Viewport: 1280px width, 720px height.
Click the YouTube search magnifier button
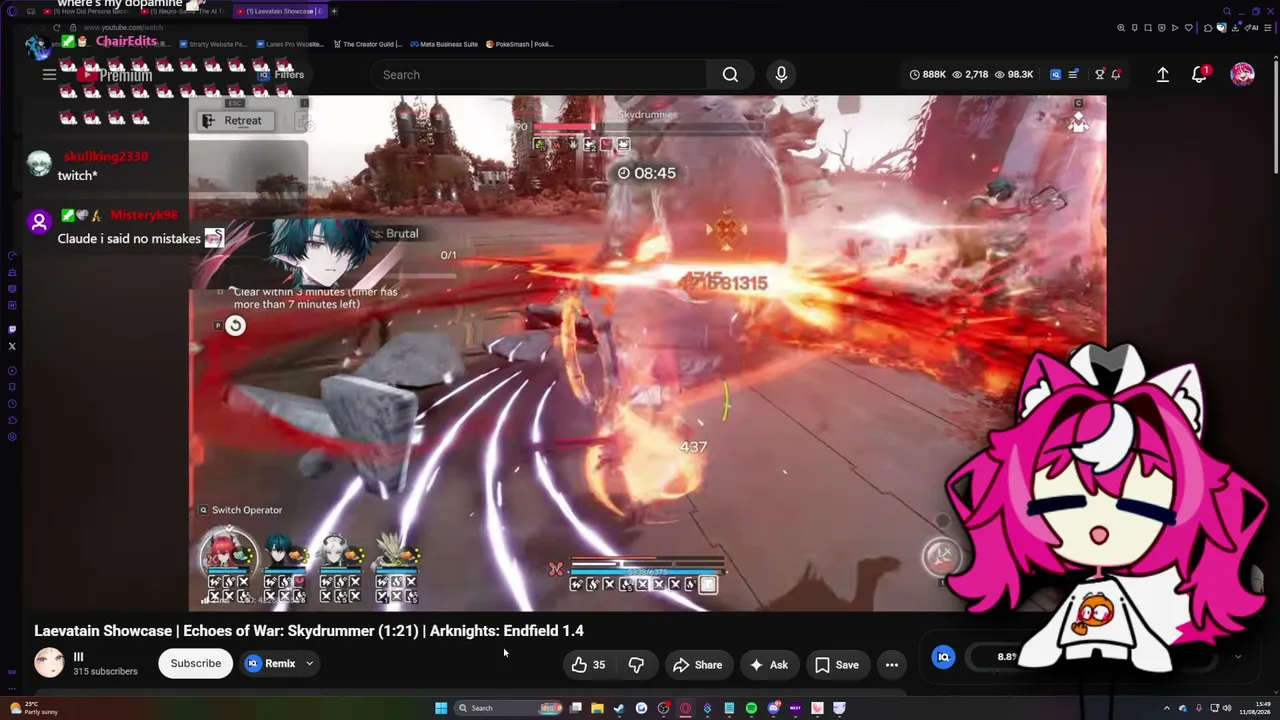coord(730,74)
